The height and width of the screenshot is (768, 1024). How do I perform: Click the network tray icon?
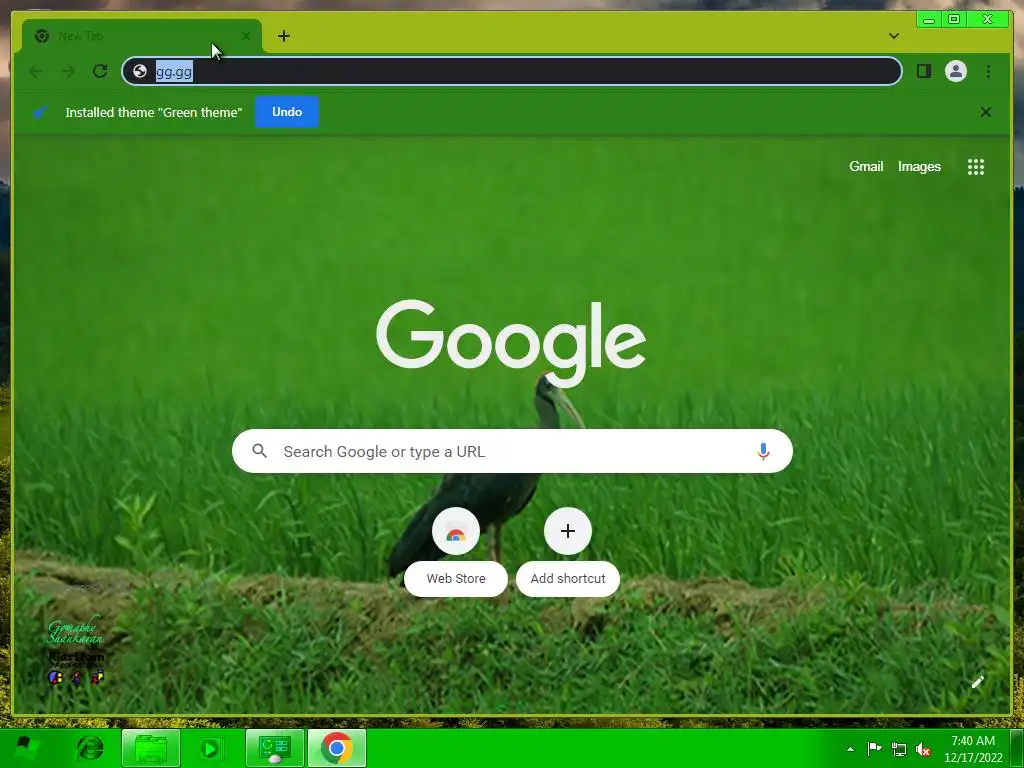click(x=899, y=749)
